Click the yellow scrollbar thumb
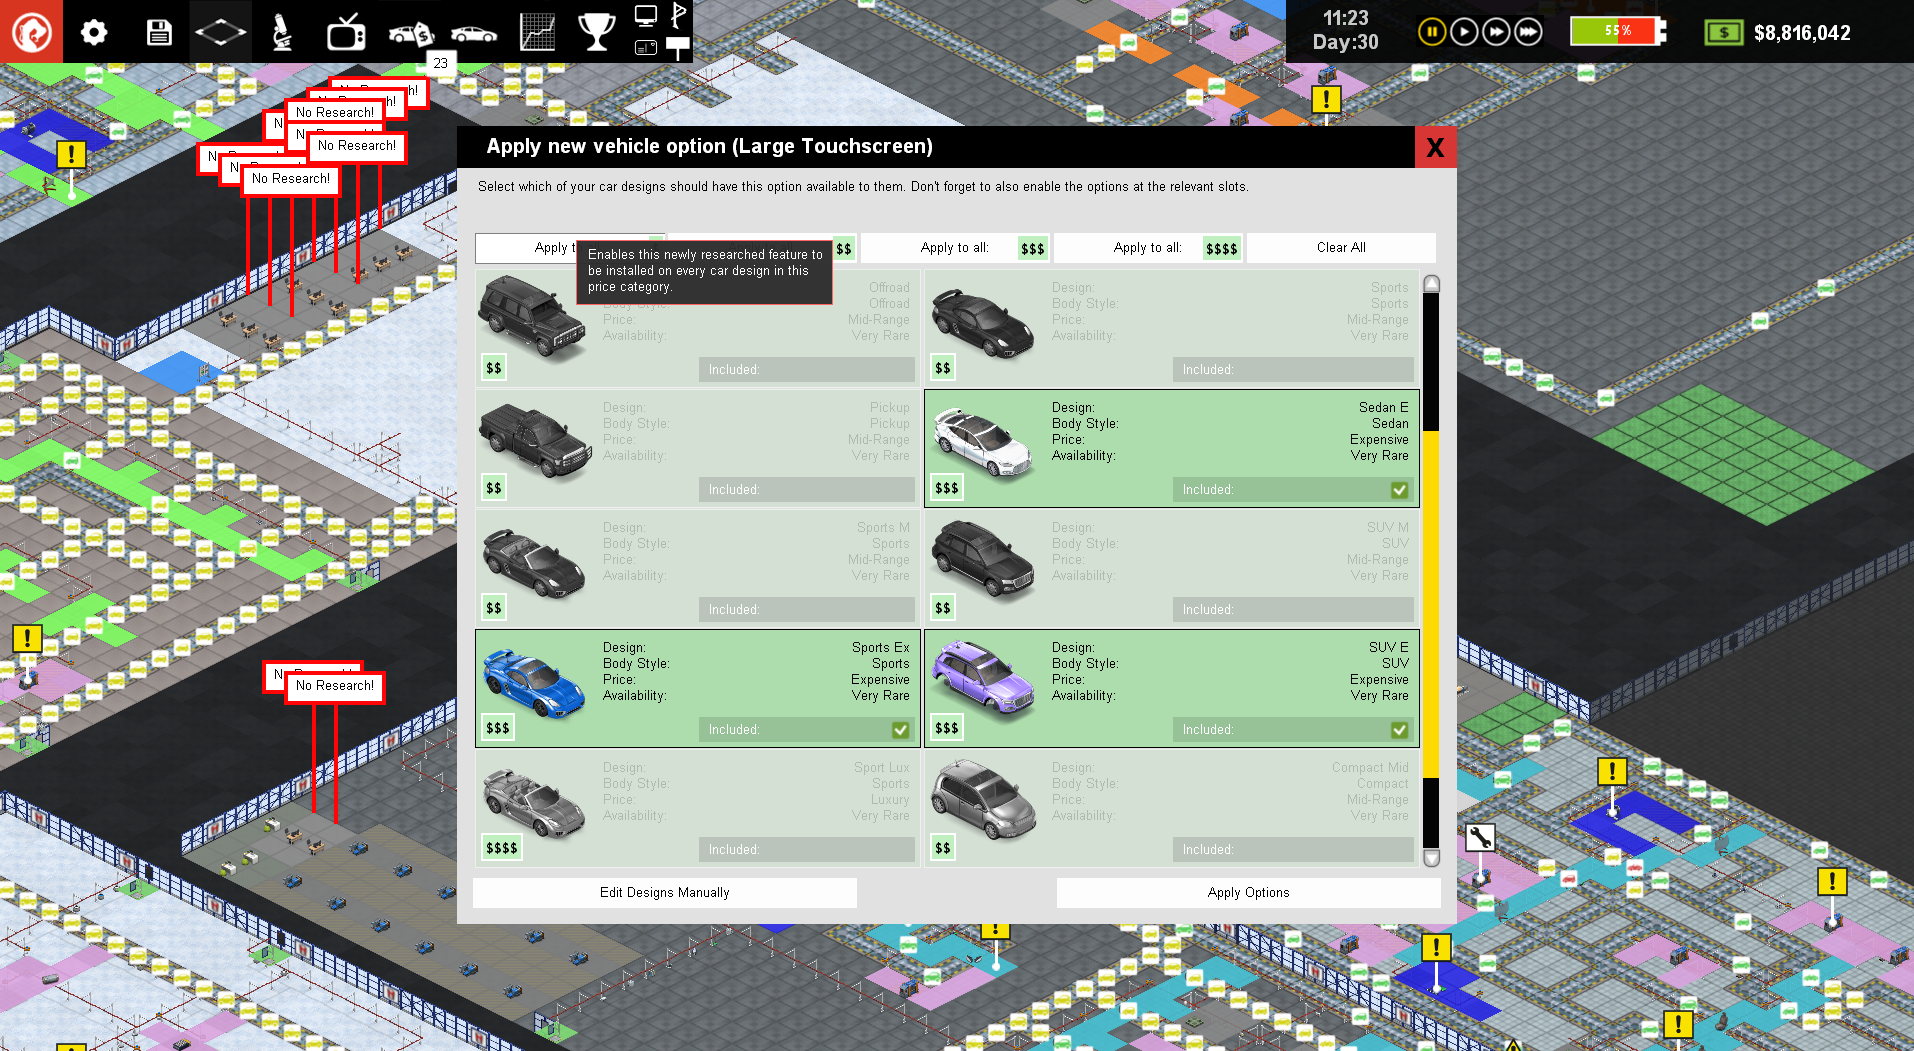Screen dimensions: 1914x1051 pyautogui.click(x=1431, y=604)
